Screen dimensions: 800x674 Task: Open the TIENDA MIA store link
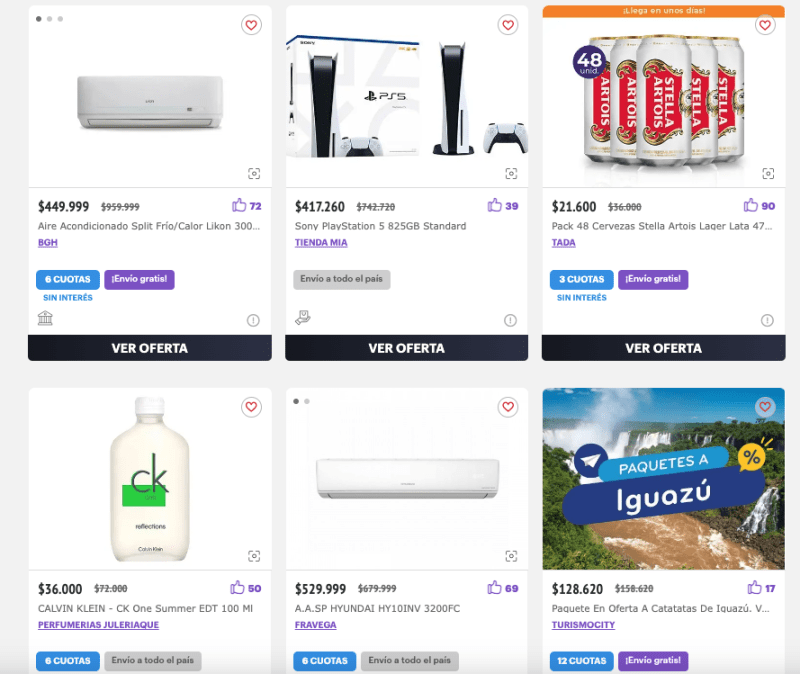click(321, 243)
